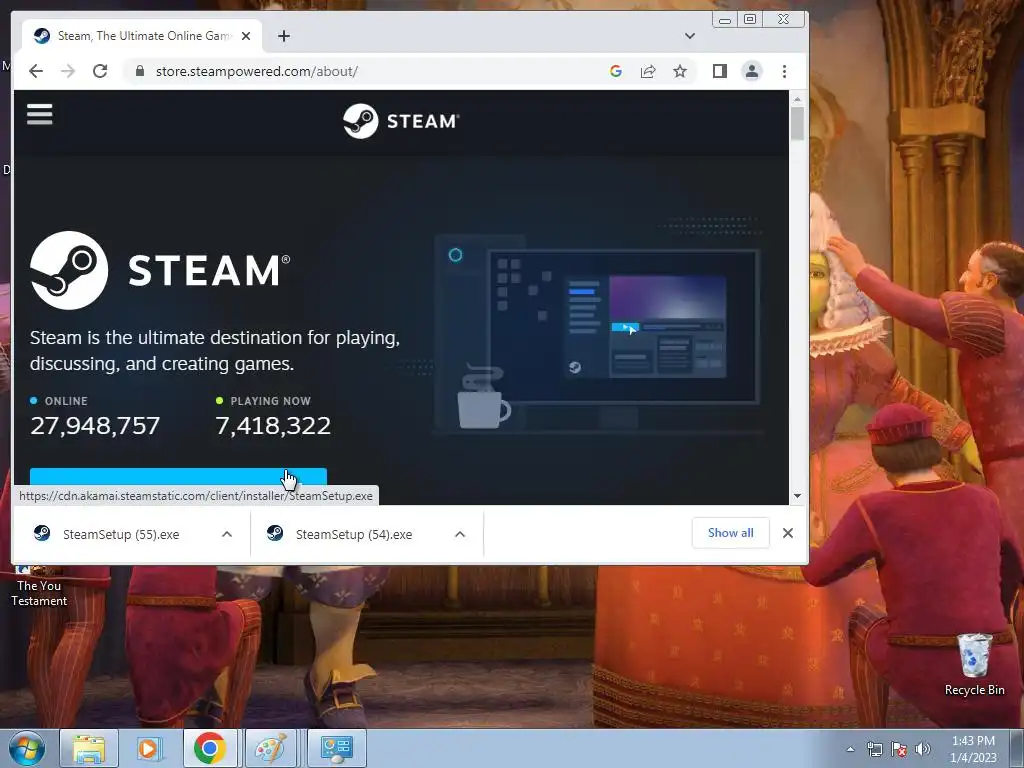Click the vertical scrollbar thumb
Screen dimensions: 1024x768
pos(797,123)
